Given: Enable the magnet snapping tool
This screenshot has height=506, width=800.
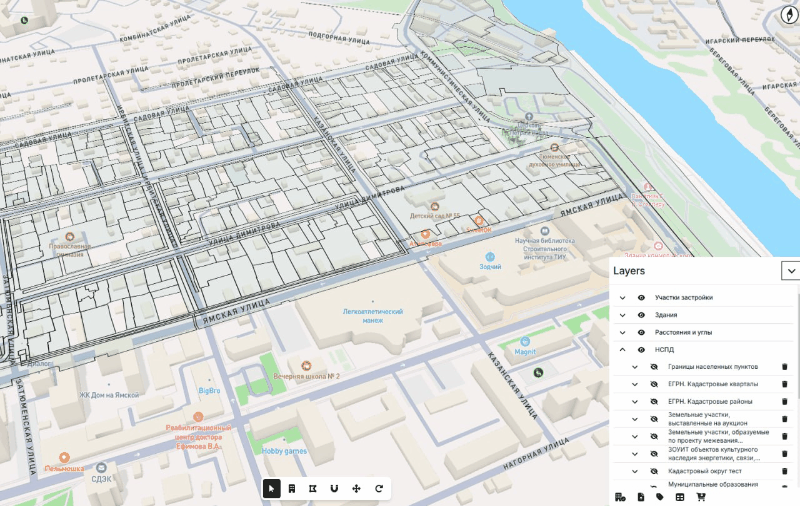Looking at the screenshot, I should (x=334, y=488).
